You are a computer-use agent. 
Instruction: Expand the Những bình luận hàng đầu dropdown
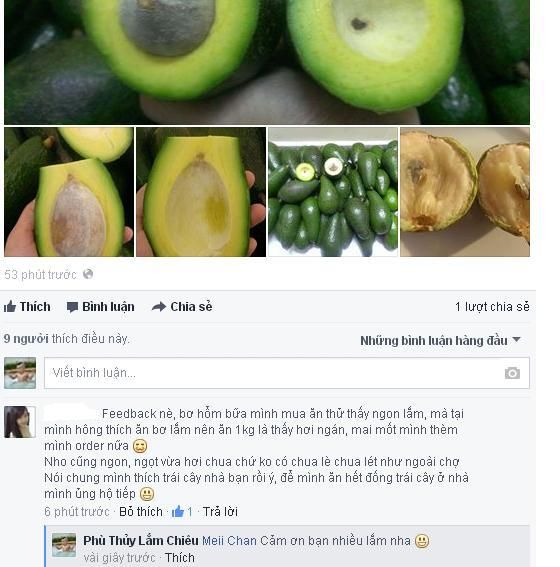[440, 340]
